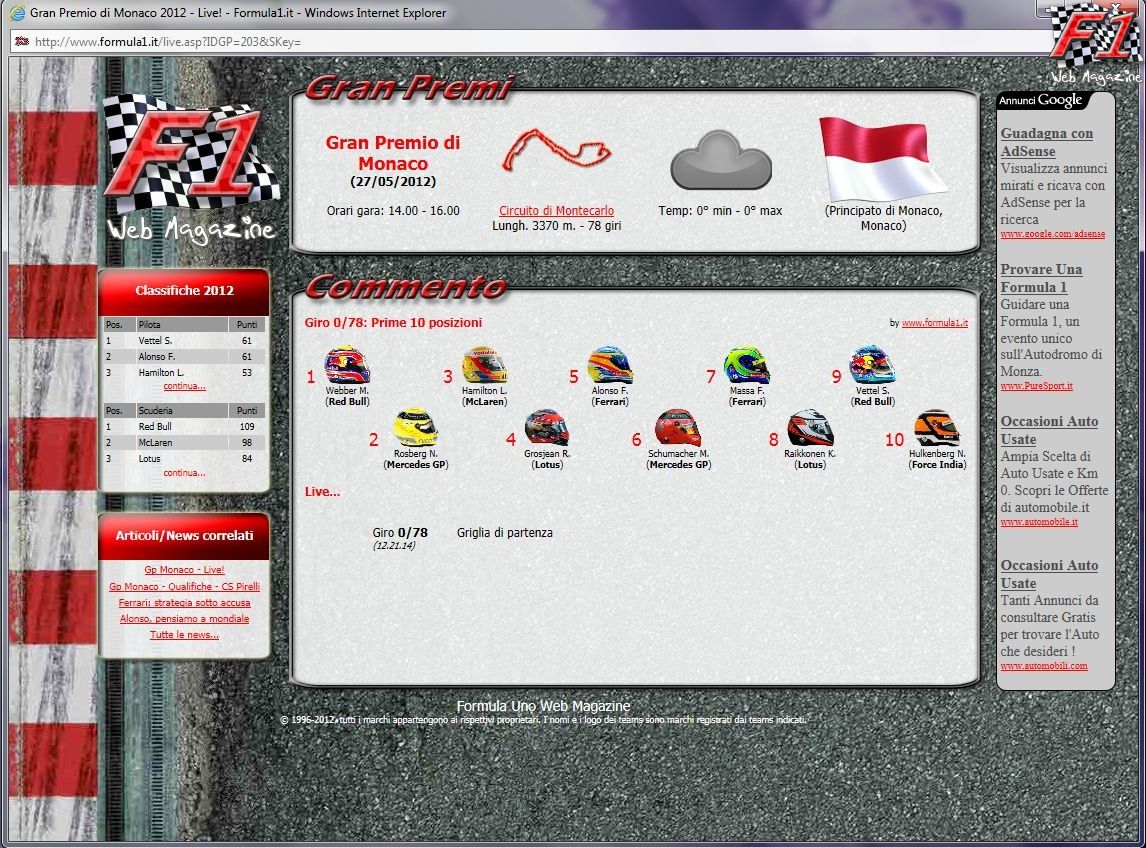Click the Giro 0/78 lap entry

(x=400, y=533)
